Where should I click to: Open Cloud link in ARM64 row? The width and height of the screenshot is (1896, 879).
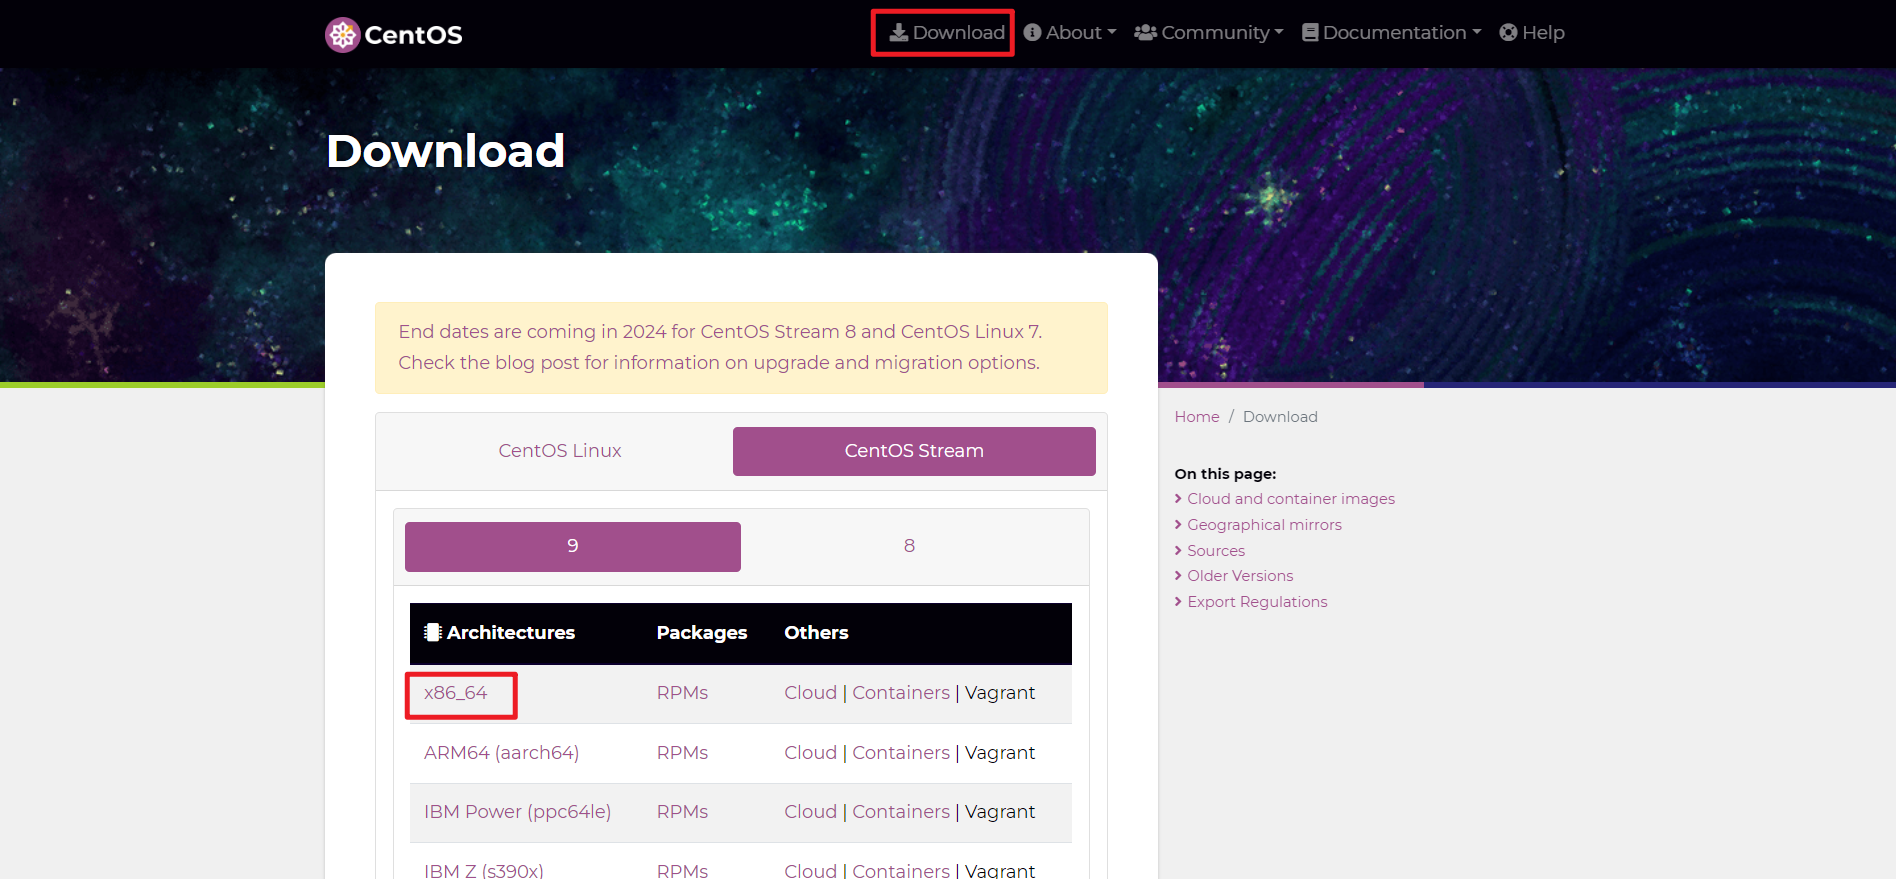pos(811,753)
